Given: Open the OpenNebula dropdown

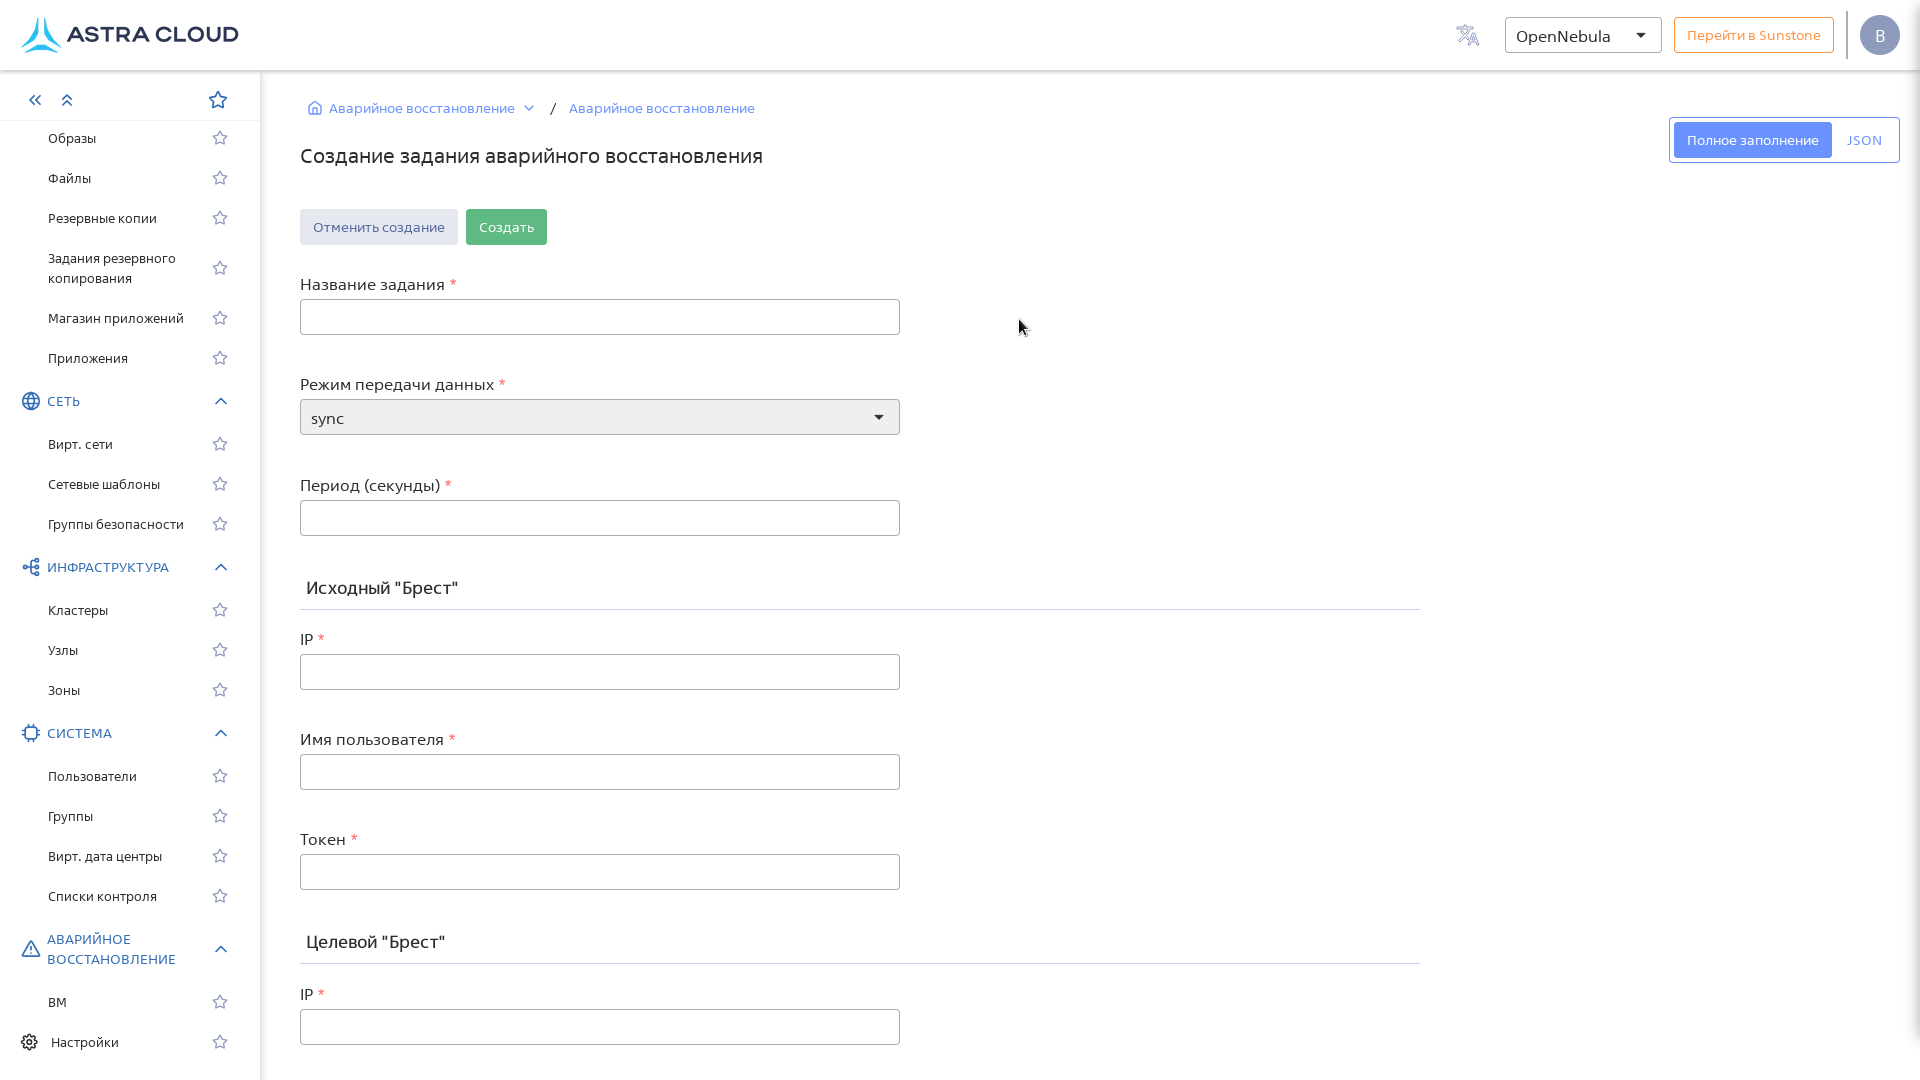Looking at the screenshot, I should tap(1583, 35).
